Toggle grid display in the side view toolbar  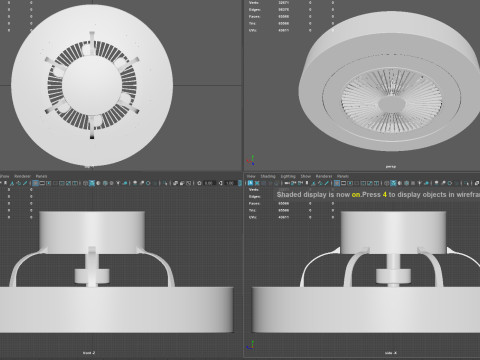pos(337,183)
